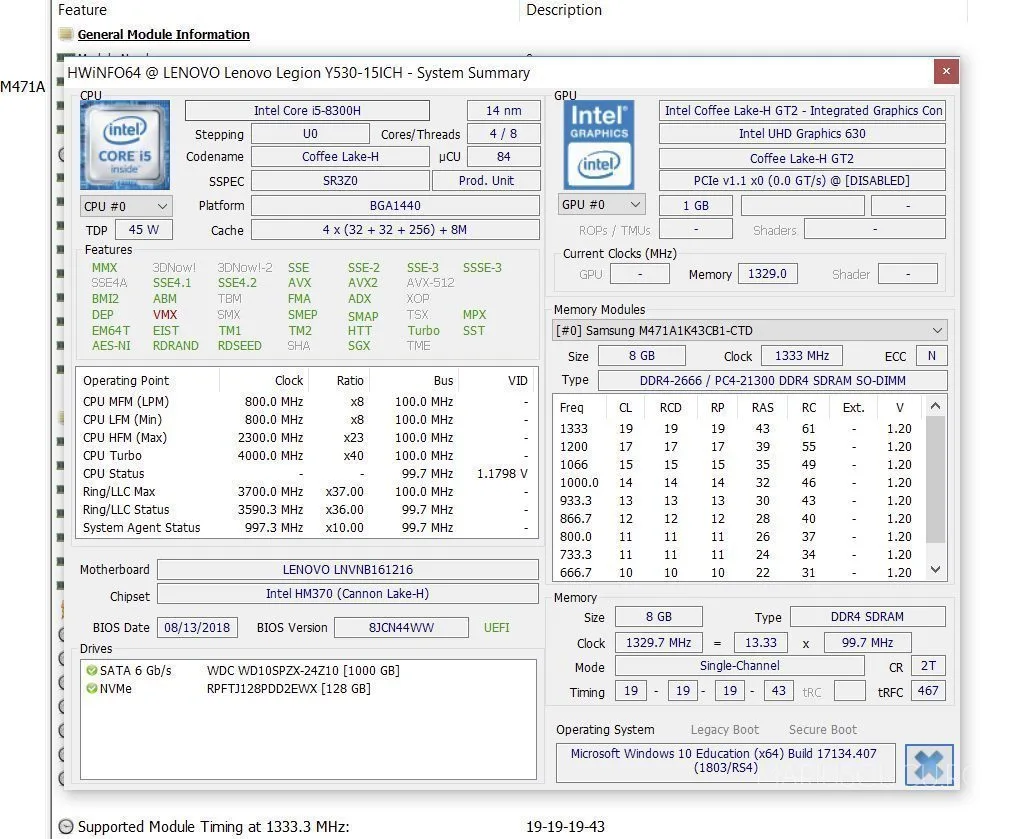The height and width of the screenshot is (839, 1025).
Task: Click the 45 W TDP field
Action: [144, 230]
